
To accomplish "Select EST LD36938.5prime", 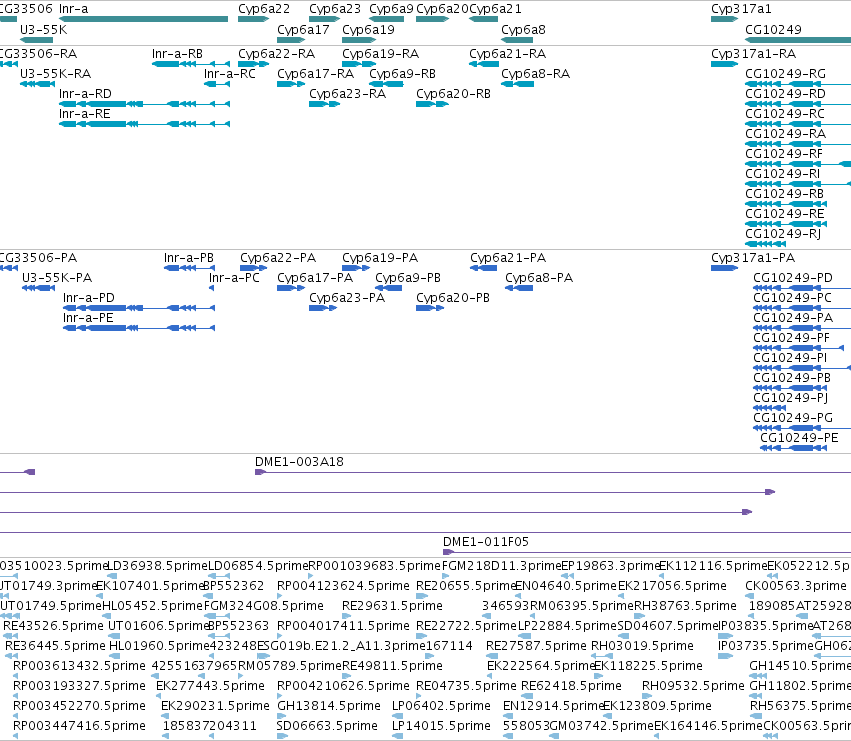I will [112, 576].
